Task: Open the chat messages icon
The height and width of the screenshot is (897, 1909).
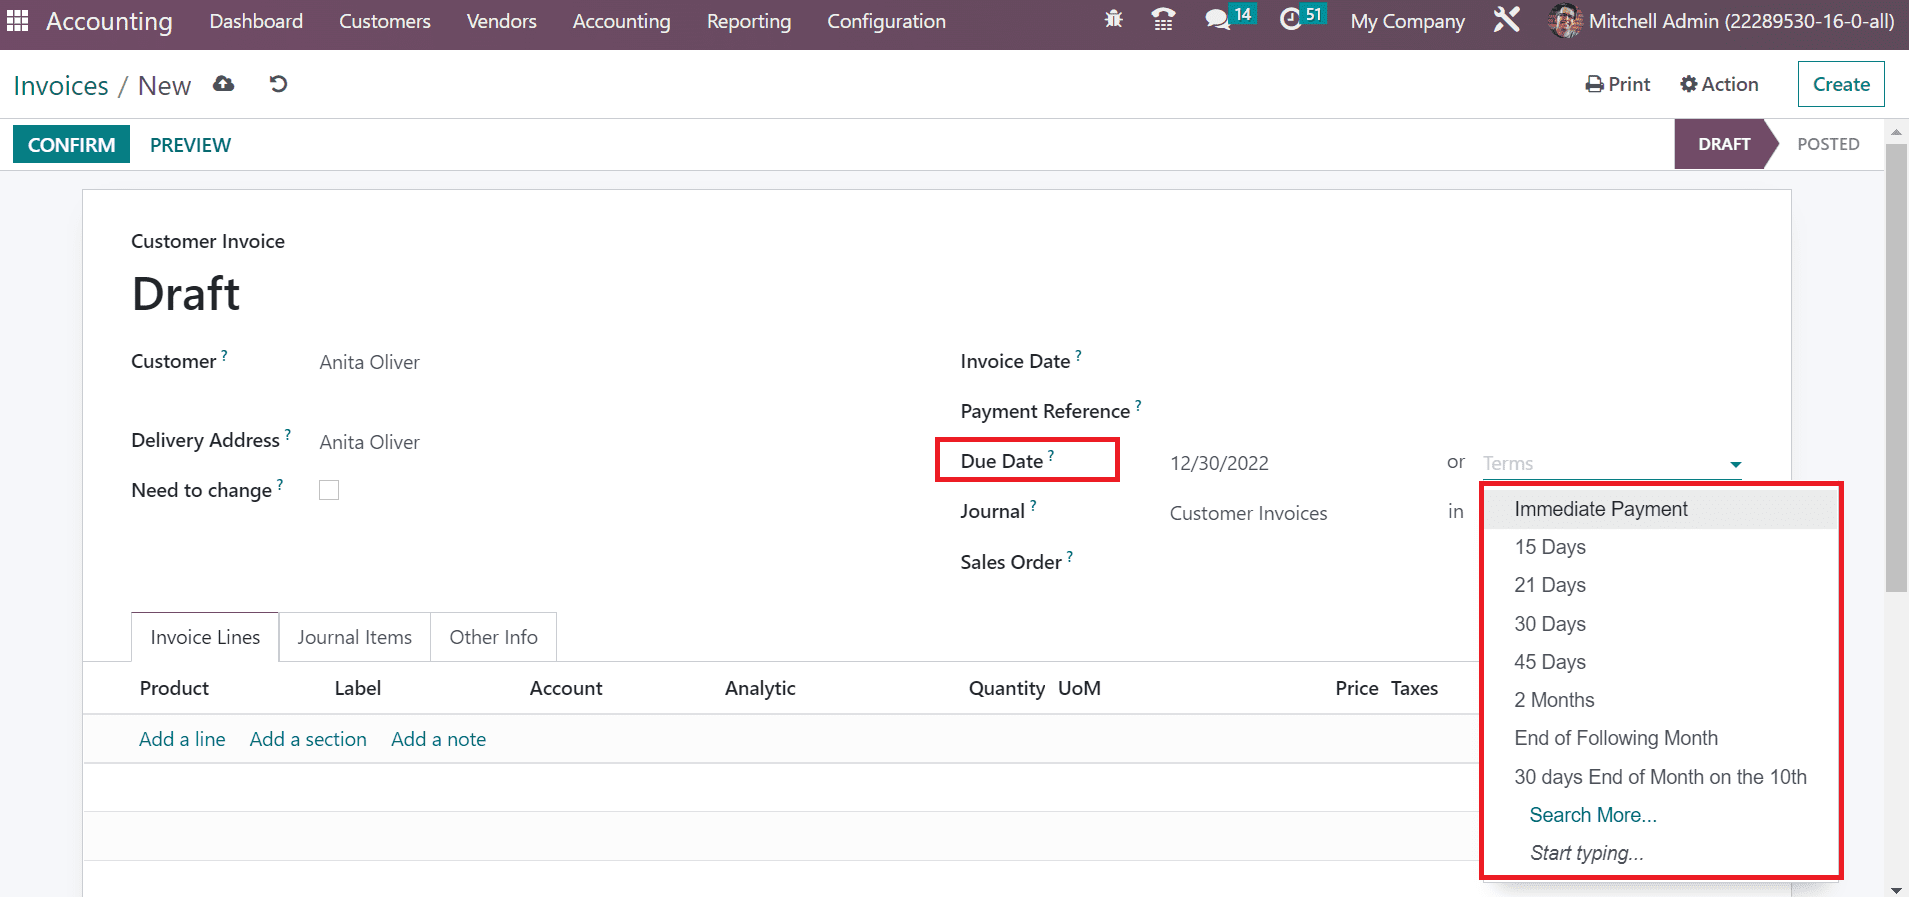Action: [1217, 20]
